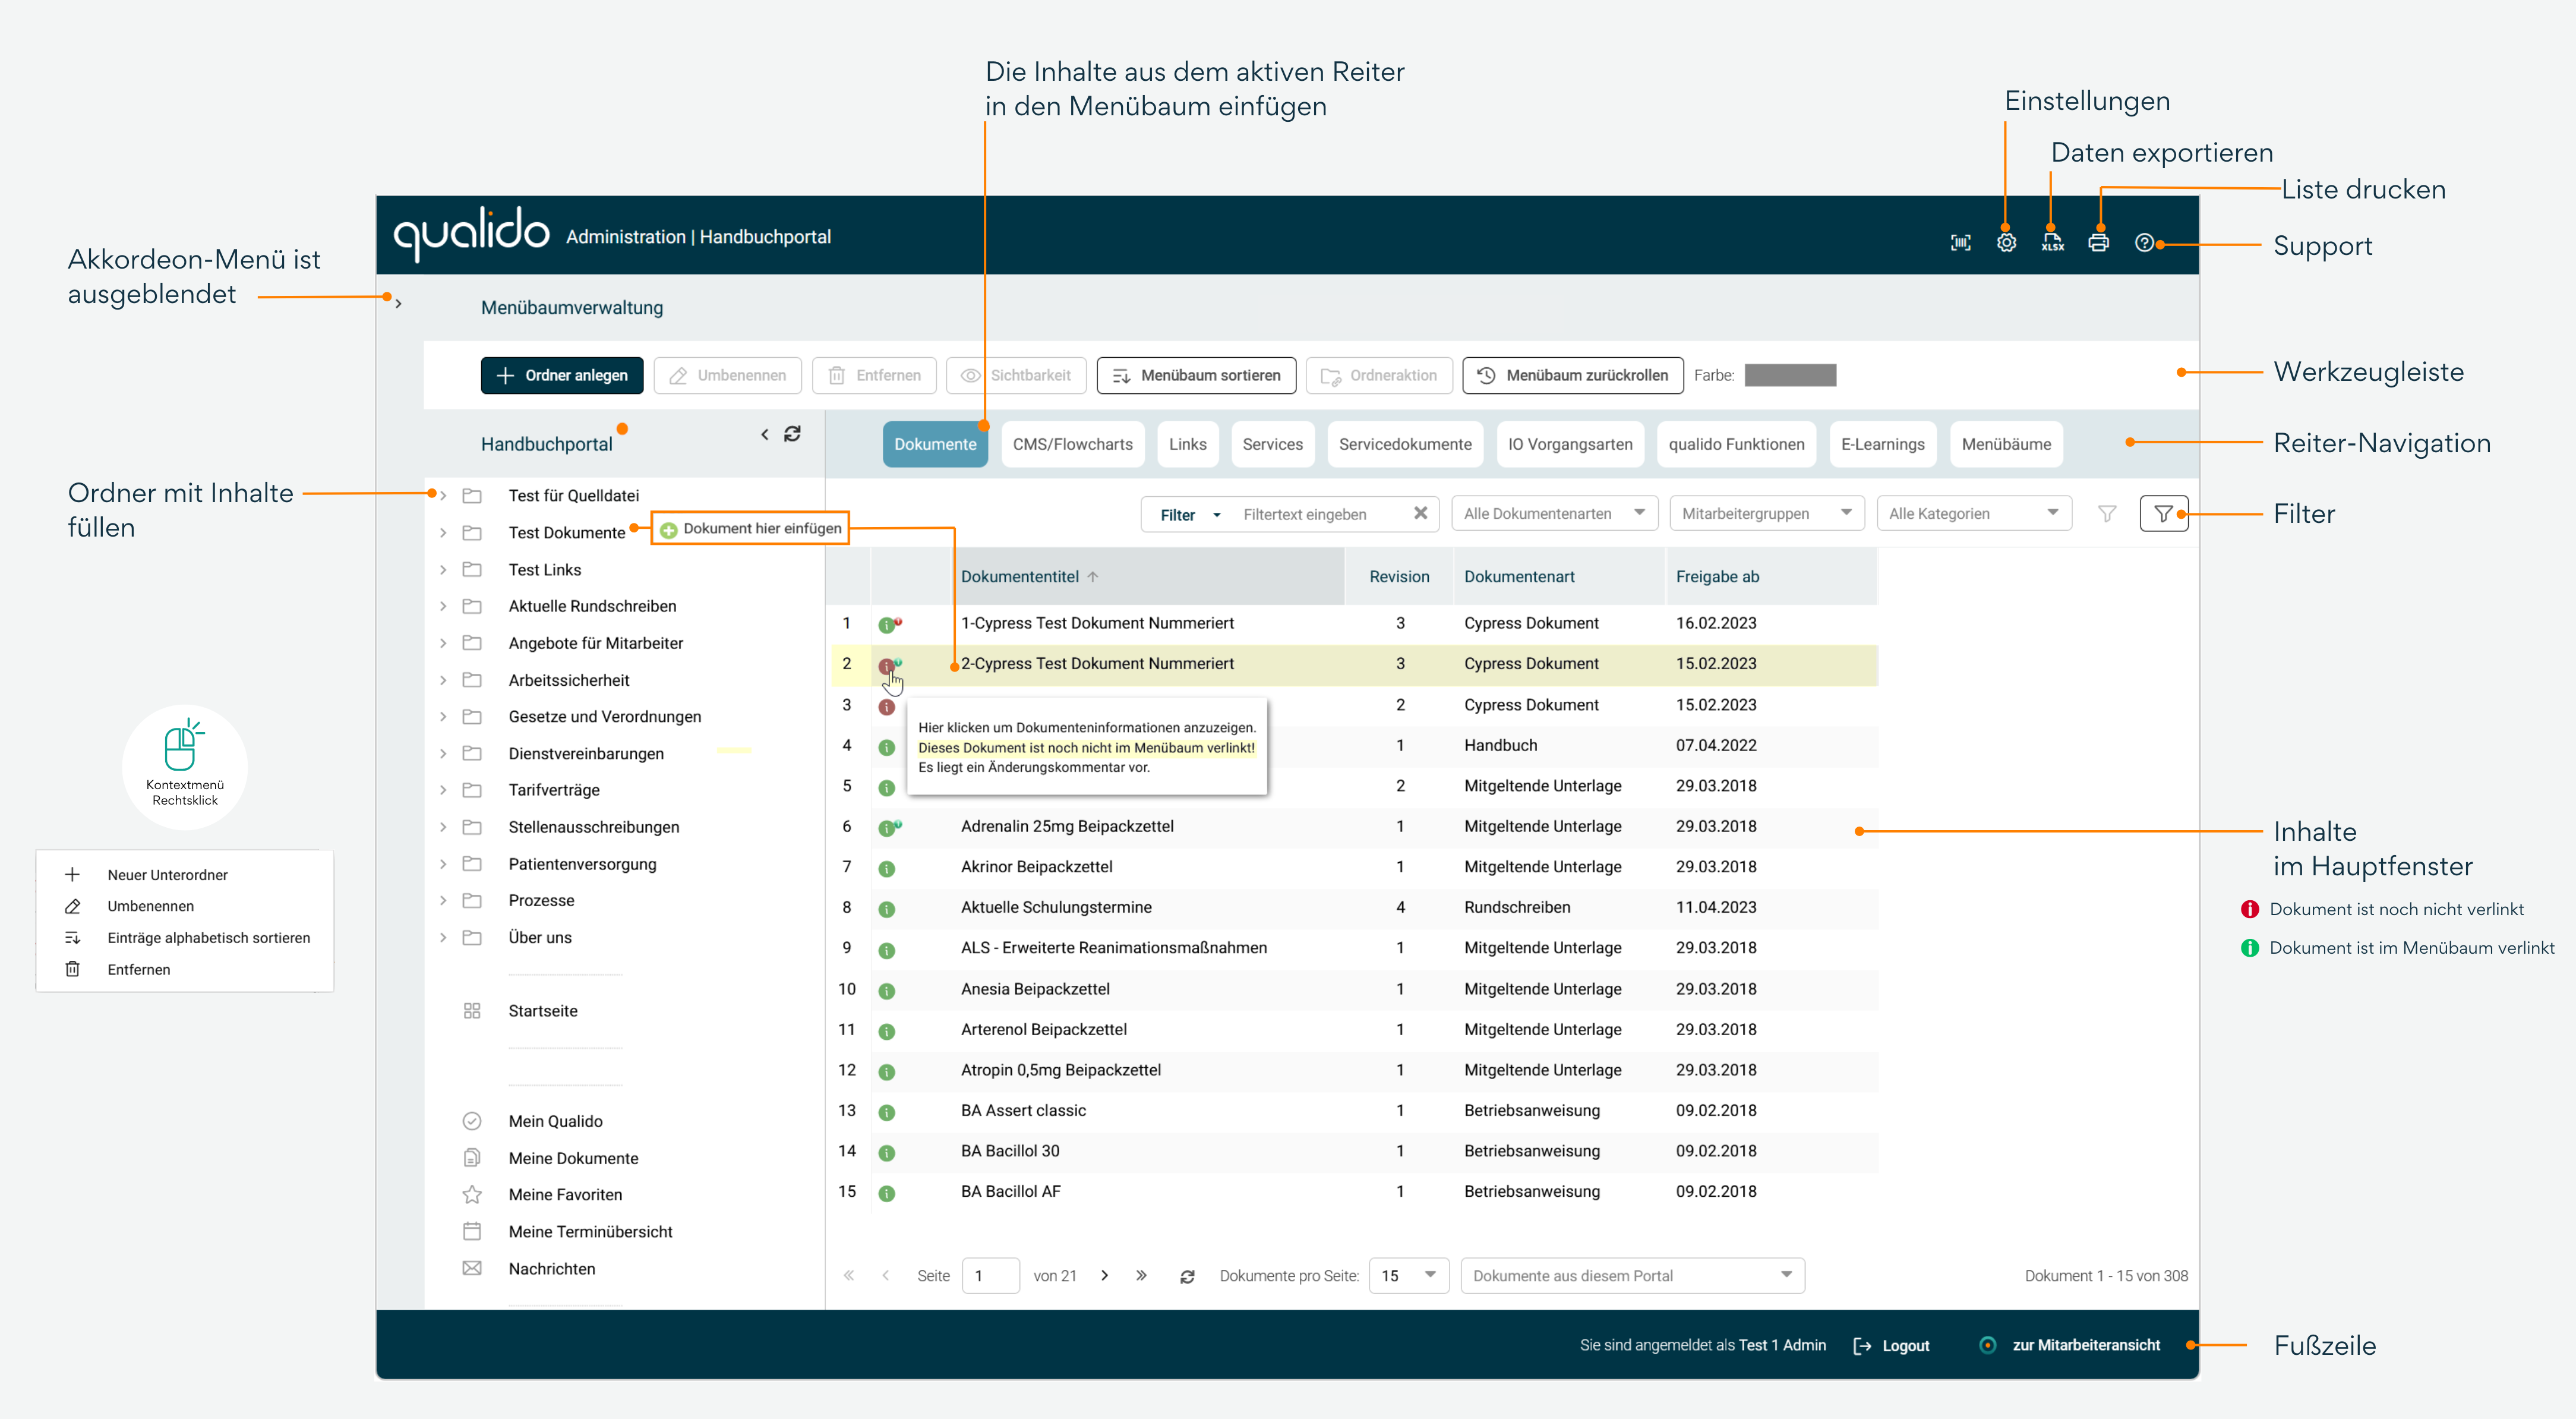This screenshot has height=1419, width=2576.
Task: Export data as XLSX icon
Action: (2052, 243)
